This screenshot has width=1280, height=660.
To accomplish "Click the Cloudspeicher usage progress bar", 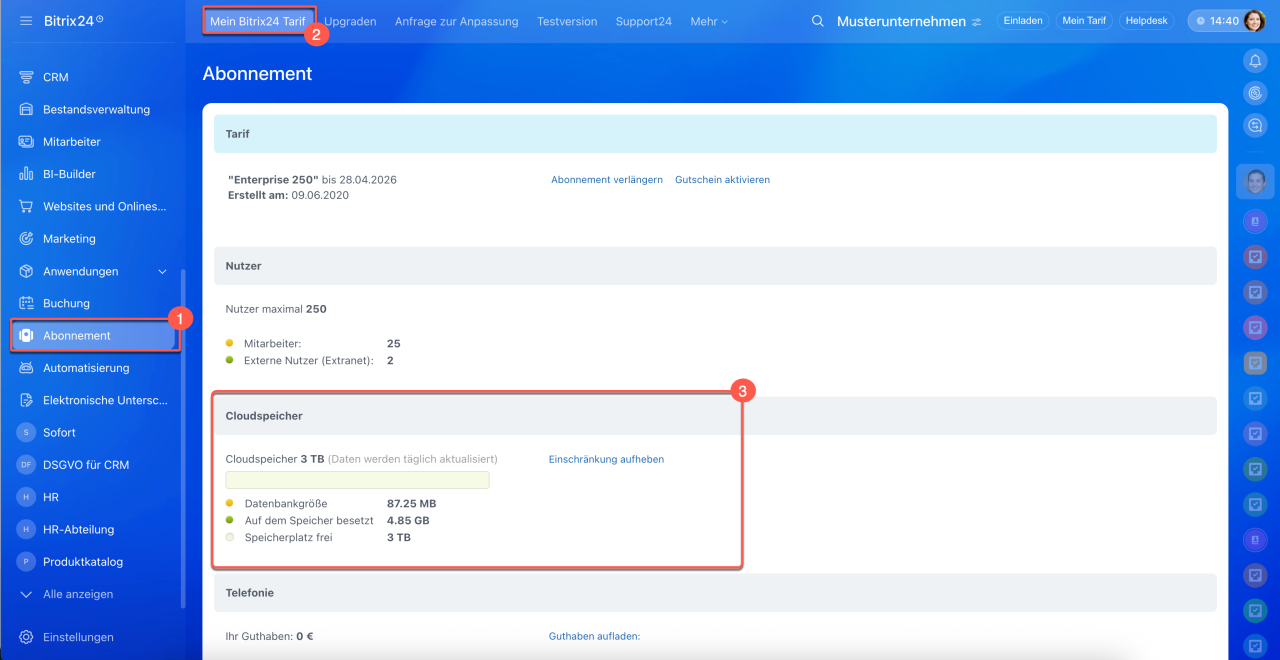I will [357, 480].
